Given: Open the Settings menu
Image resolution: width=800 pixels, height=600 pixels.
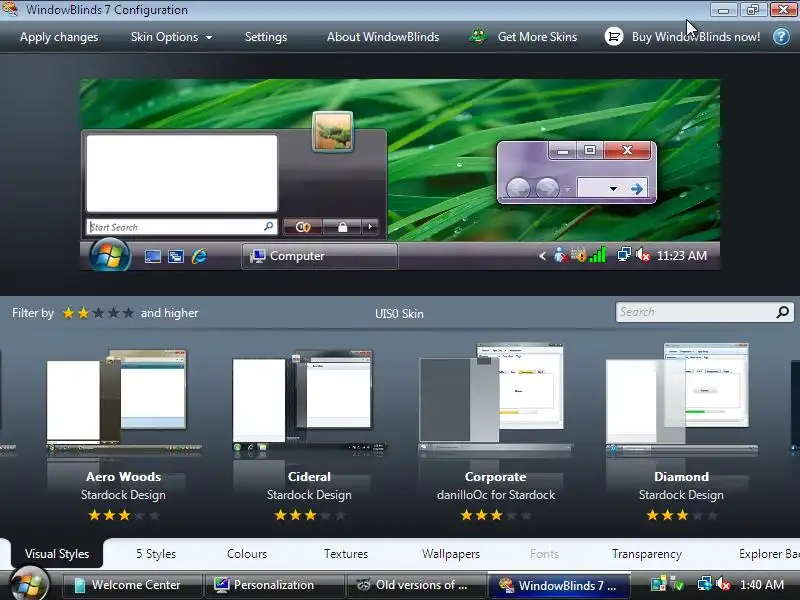Looking at the screenshot, I should point(266,37).
